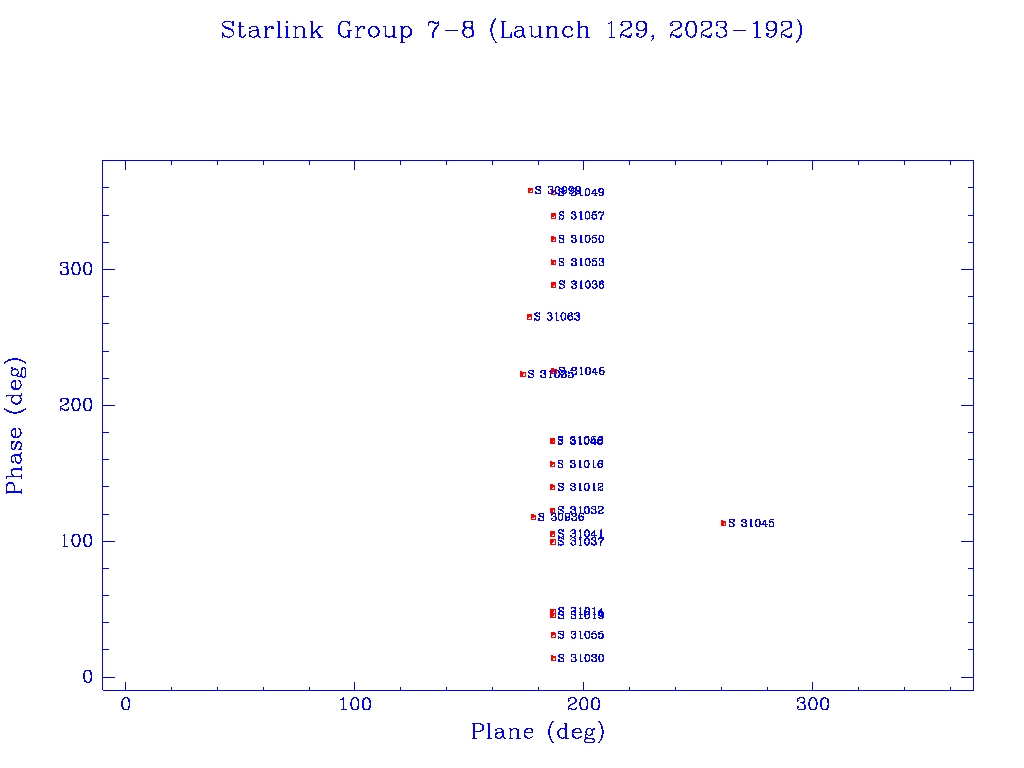The height and width of the screenshot is (768, 1024).
Task: Click the red marker beside S 31030
Action: point(554,659)
